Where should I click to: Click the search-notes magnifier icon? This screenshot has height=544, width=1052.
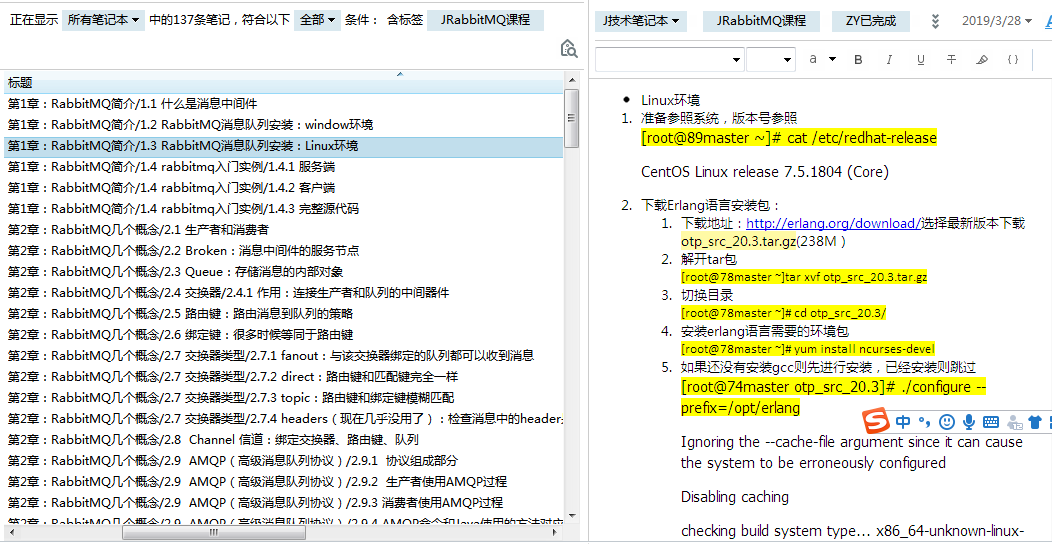tap(568, 48)
